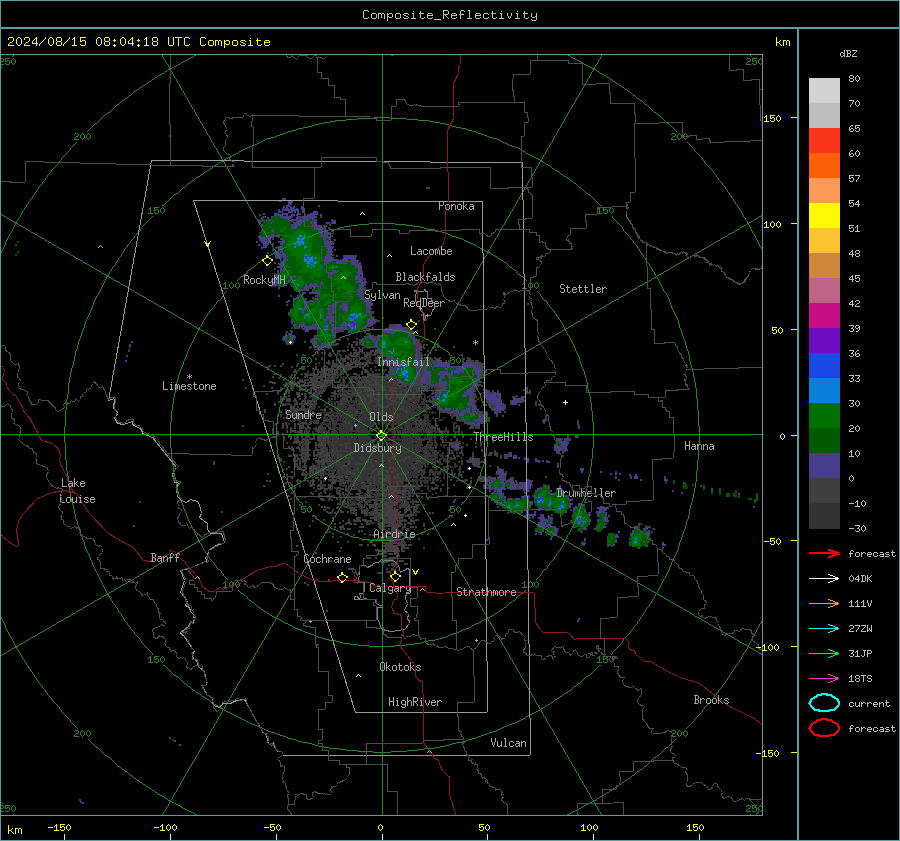Viewport: 900px width, 841px height.
Task: Click the yellow diamond marker at Didsbury radar center
Action: click(x=382, y=436)
